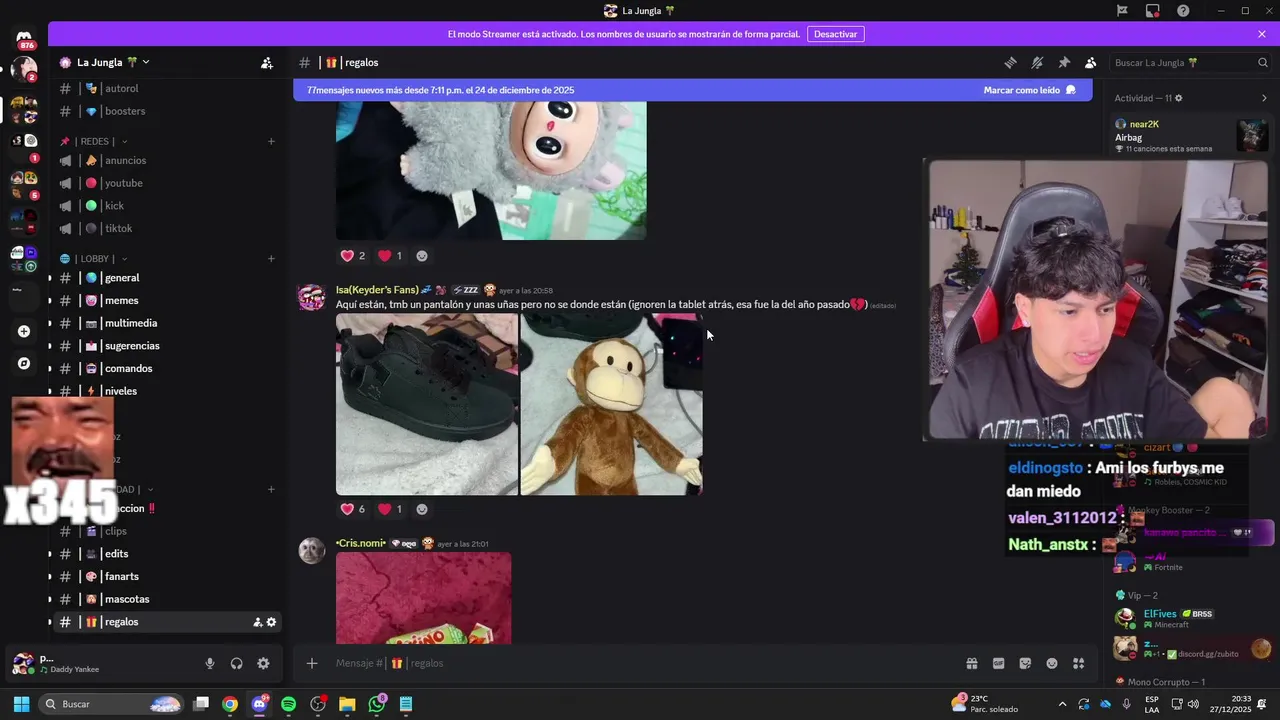Screen dimensions: 1280x720
Task: Click Cris.nomi username
Action: pos(361,543)
